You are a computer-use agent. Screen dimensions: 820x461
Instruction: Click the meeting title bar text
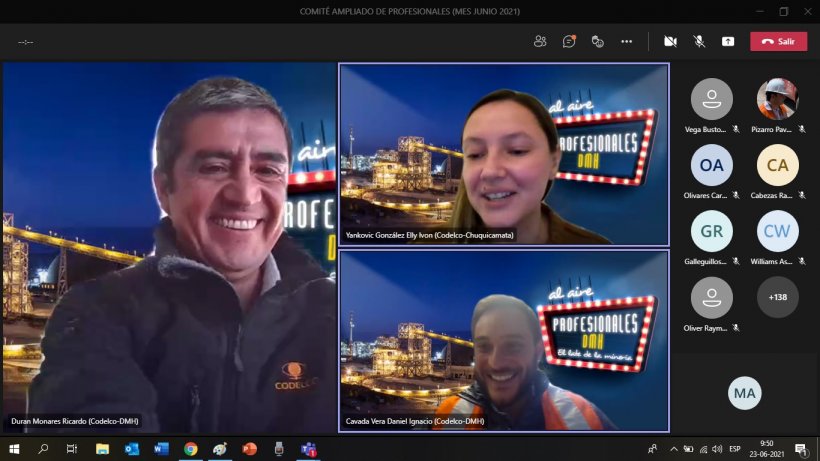(409, 11)
